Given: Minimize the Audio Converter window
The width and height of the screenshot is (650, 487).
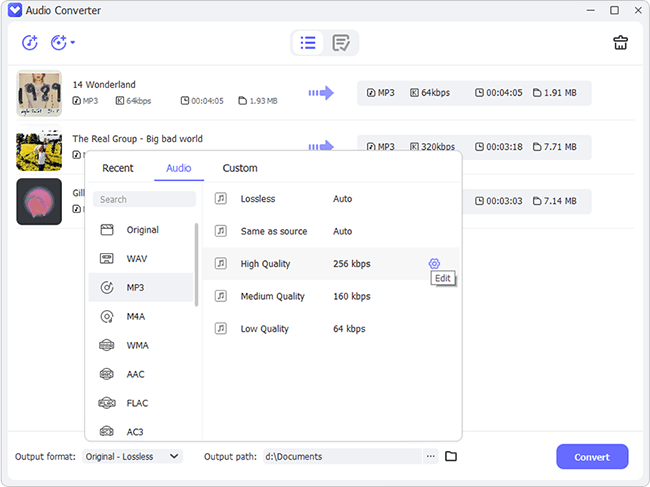Looking at the screenshot, I should [x=591, y=10].
